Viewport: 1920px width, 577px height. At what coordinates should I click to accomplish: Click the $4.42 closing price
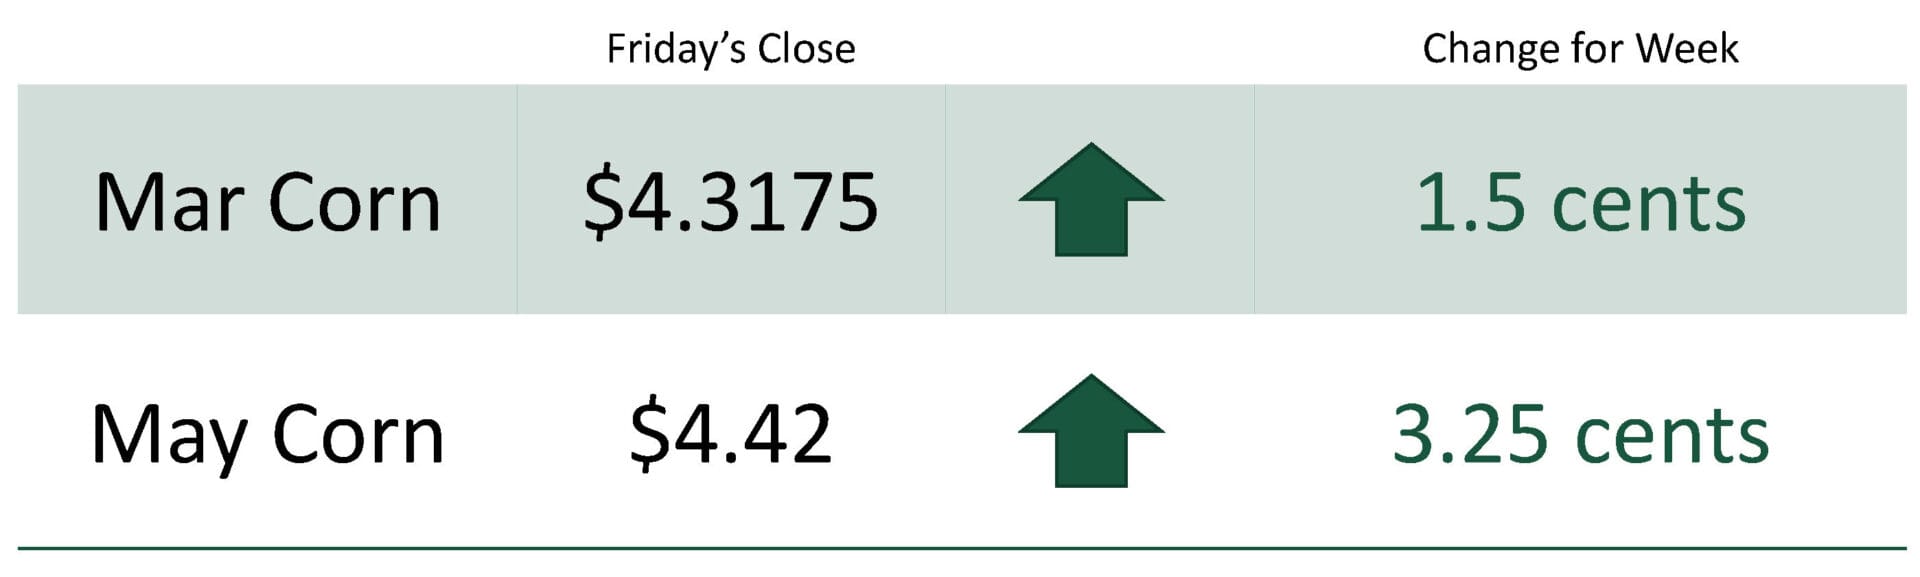[730, 434]
